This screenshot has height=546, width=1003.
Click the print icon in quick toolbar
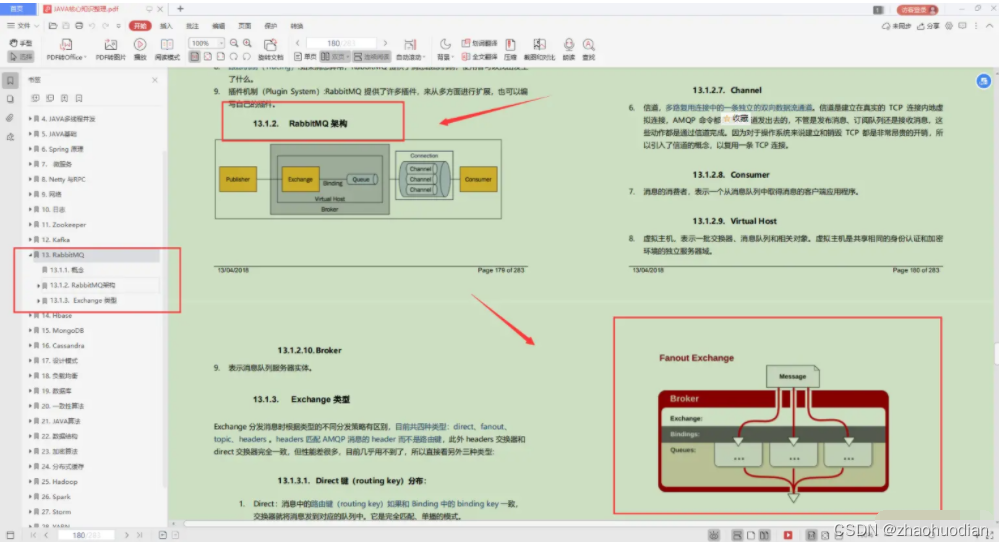point(79,26)
